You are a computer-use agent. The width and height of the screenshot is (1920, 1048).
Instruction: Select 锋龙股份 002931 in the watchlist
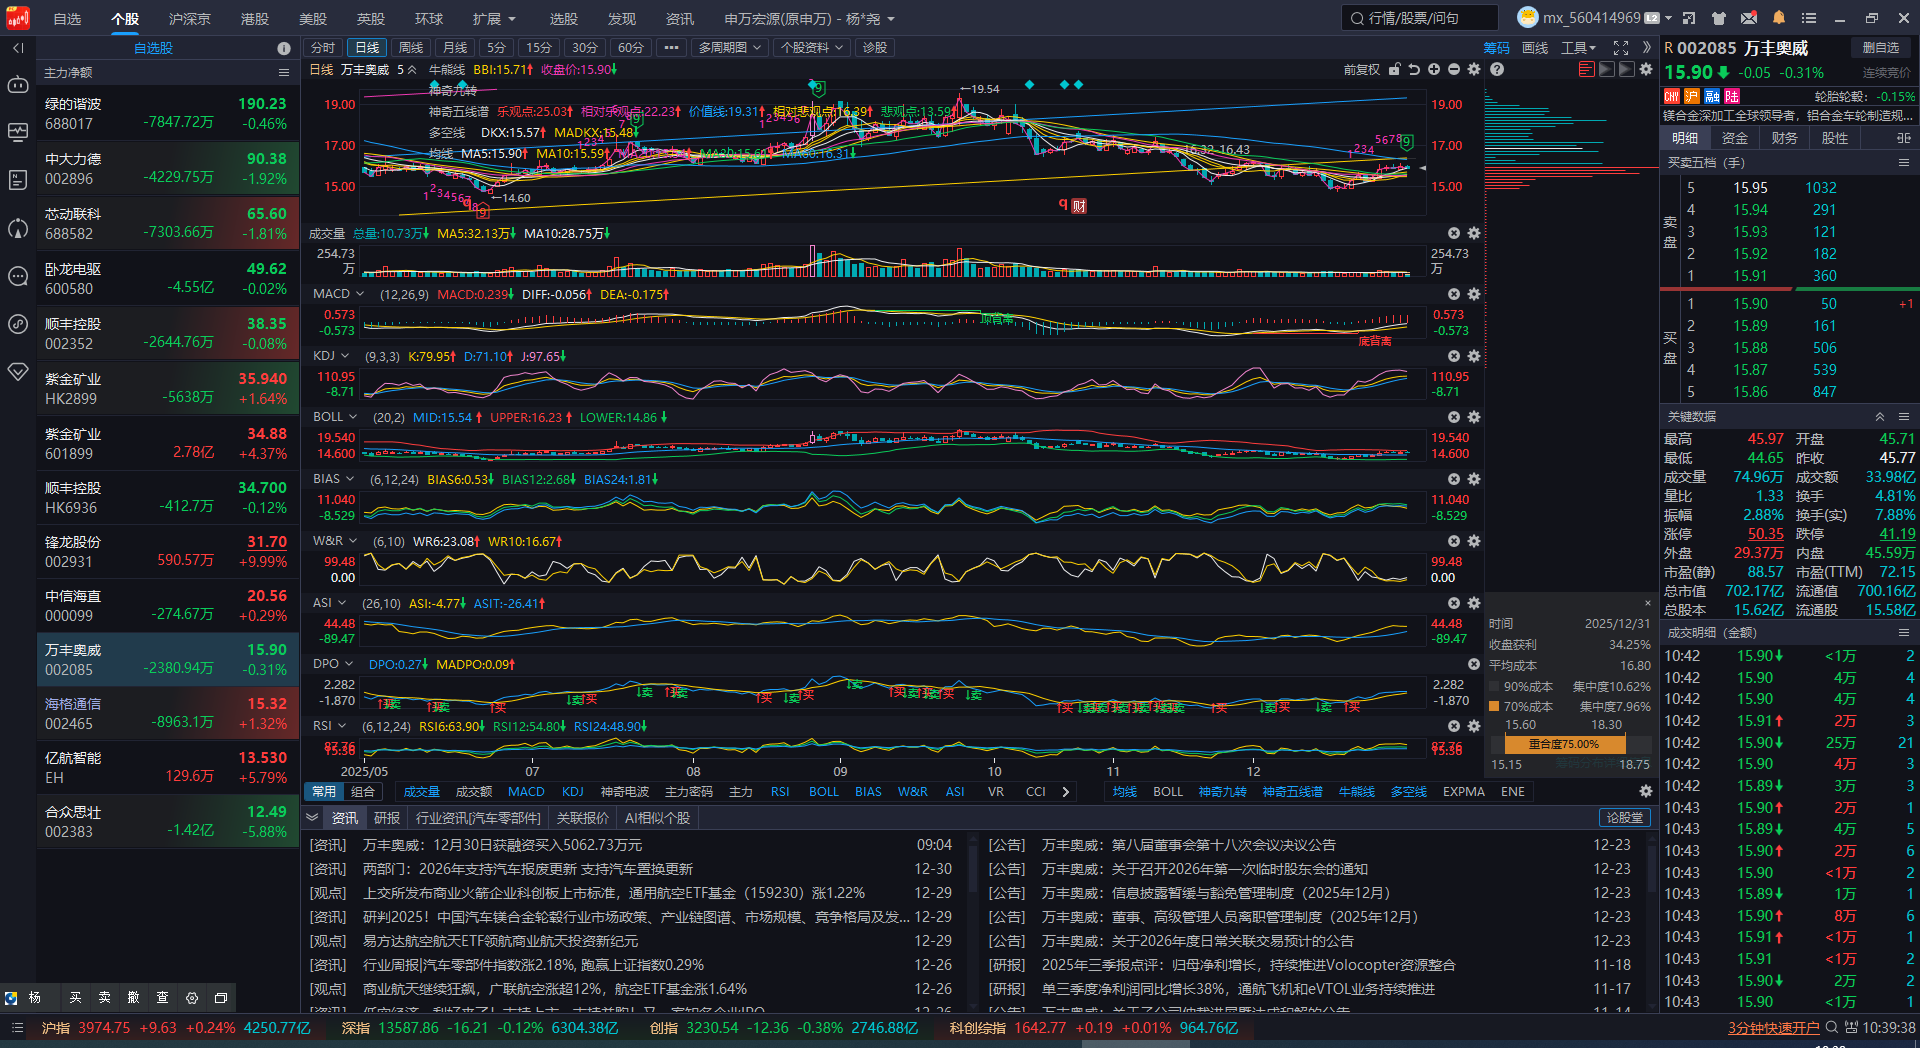(x=168, y=551)
